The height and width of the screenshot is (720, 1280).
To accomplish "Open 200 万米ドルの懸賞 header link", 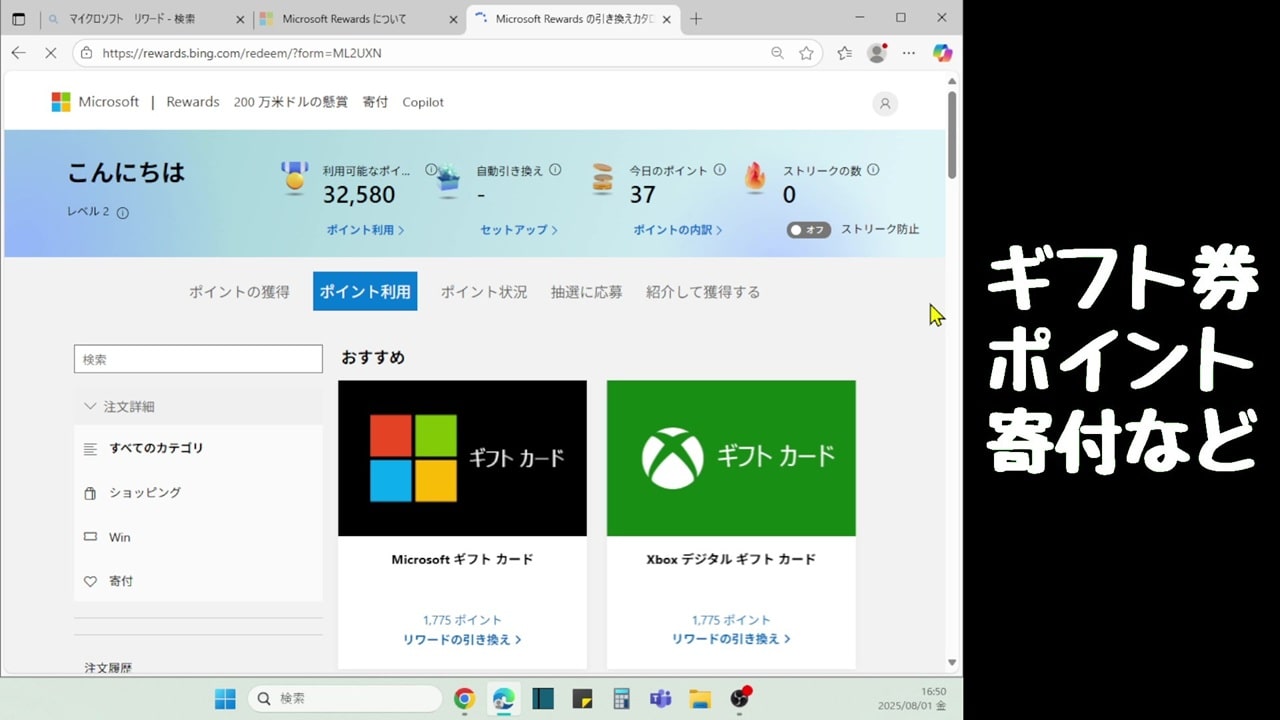I will [291, 102].
